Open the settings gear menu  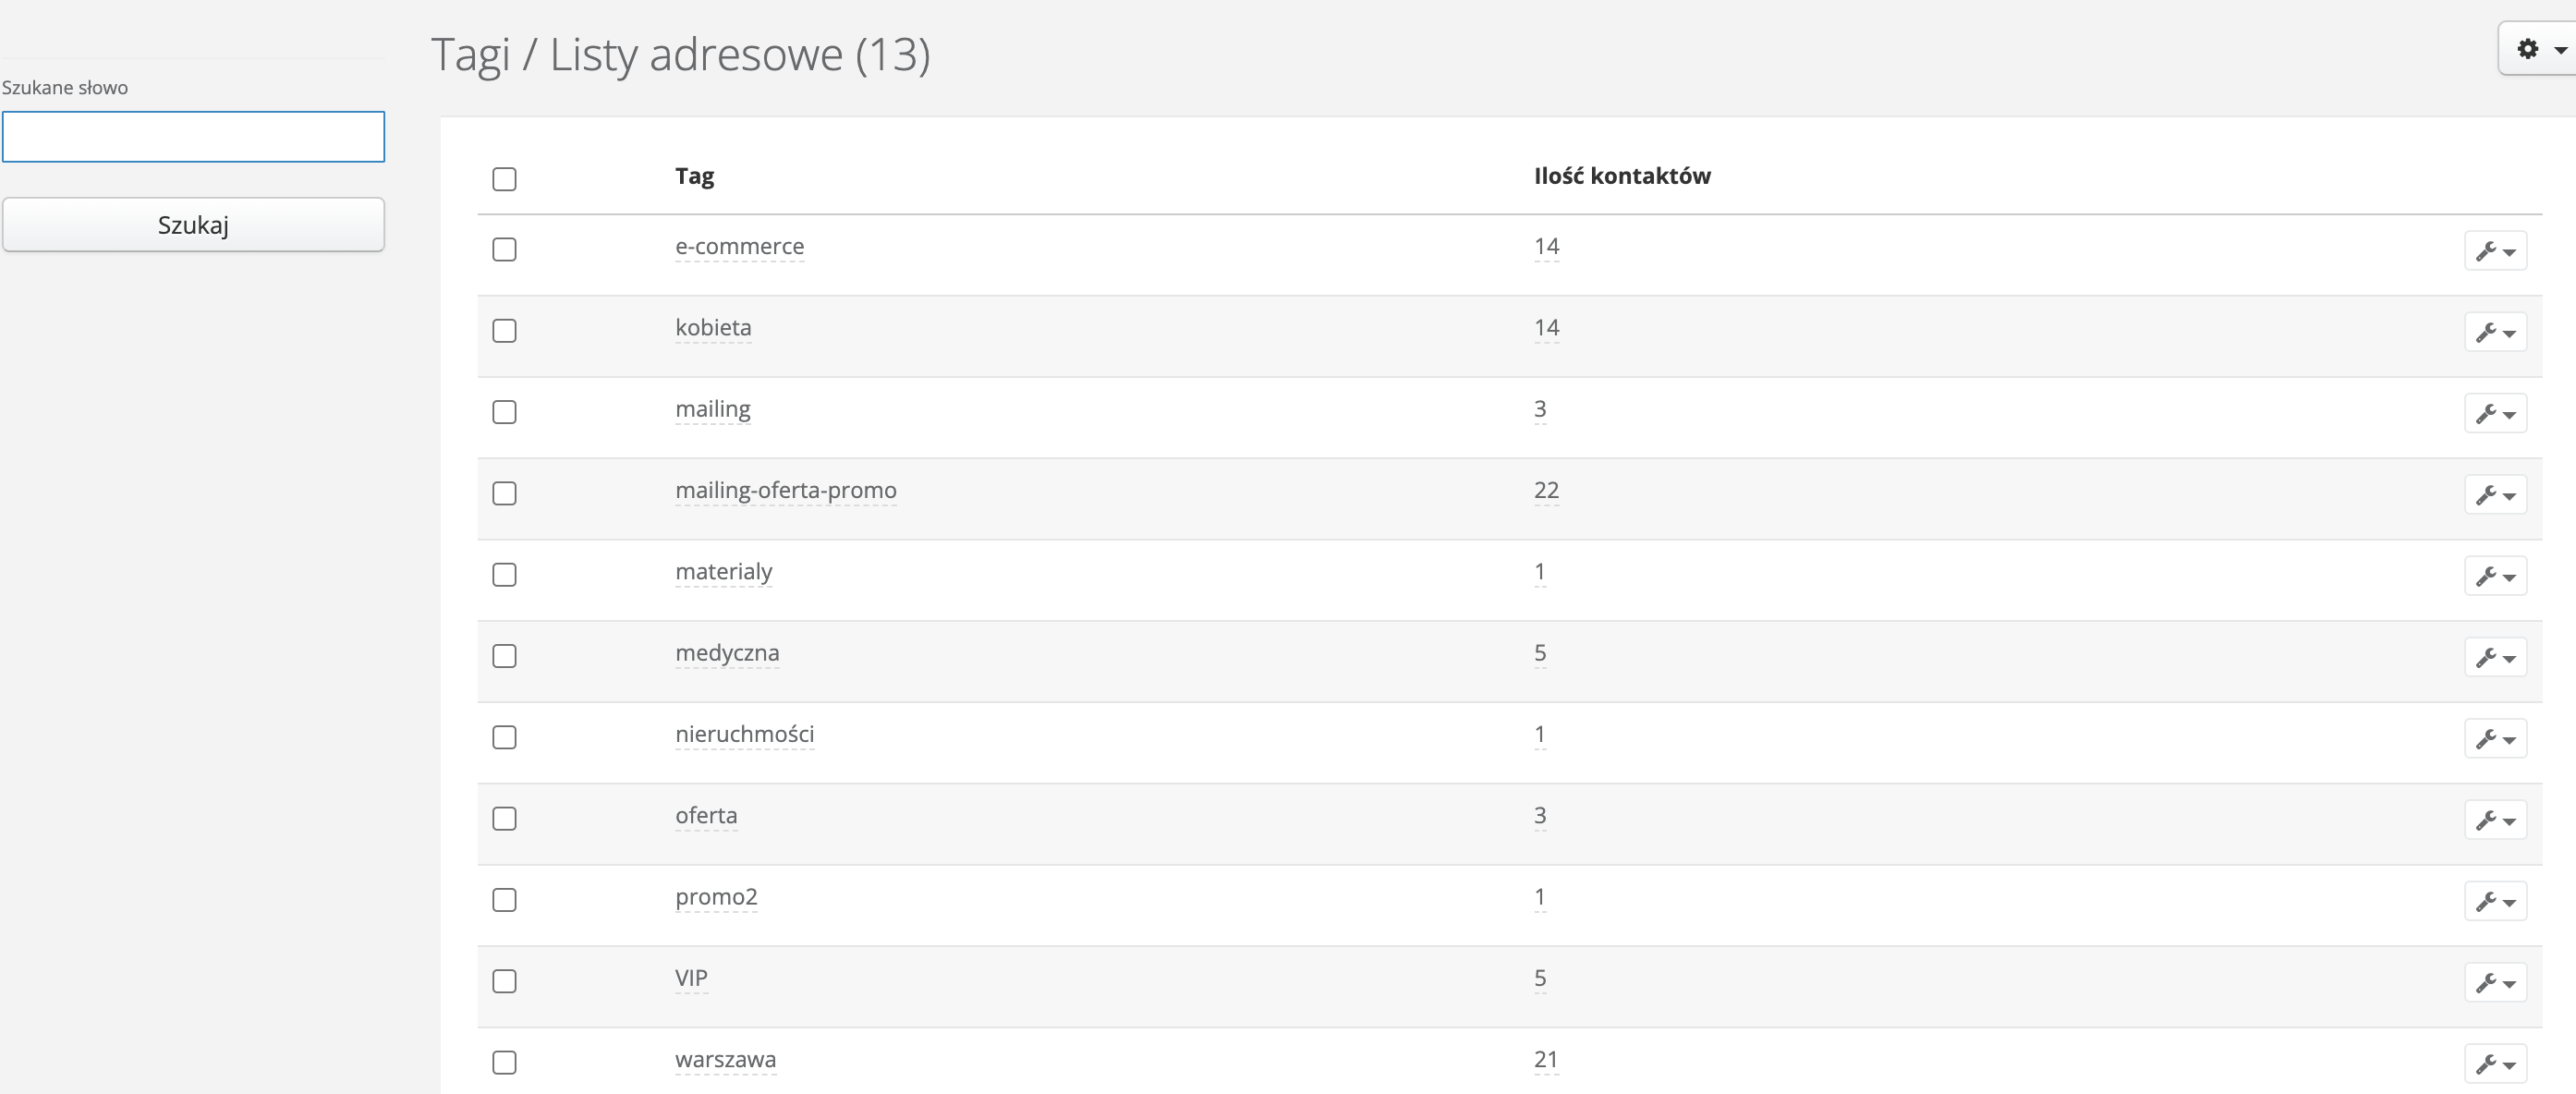click(2538, 49)
